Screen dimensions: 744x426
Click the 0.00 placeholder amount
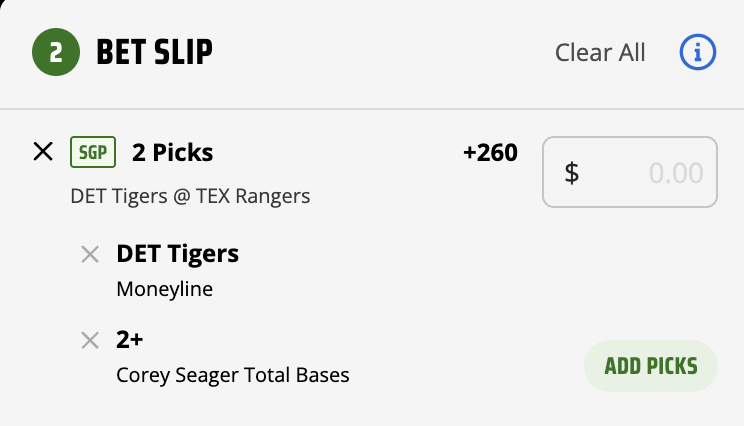pos(676,173)
